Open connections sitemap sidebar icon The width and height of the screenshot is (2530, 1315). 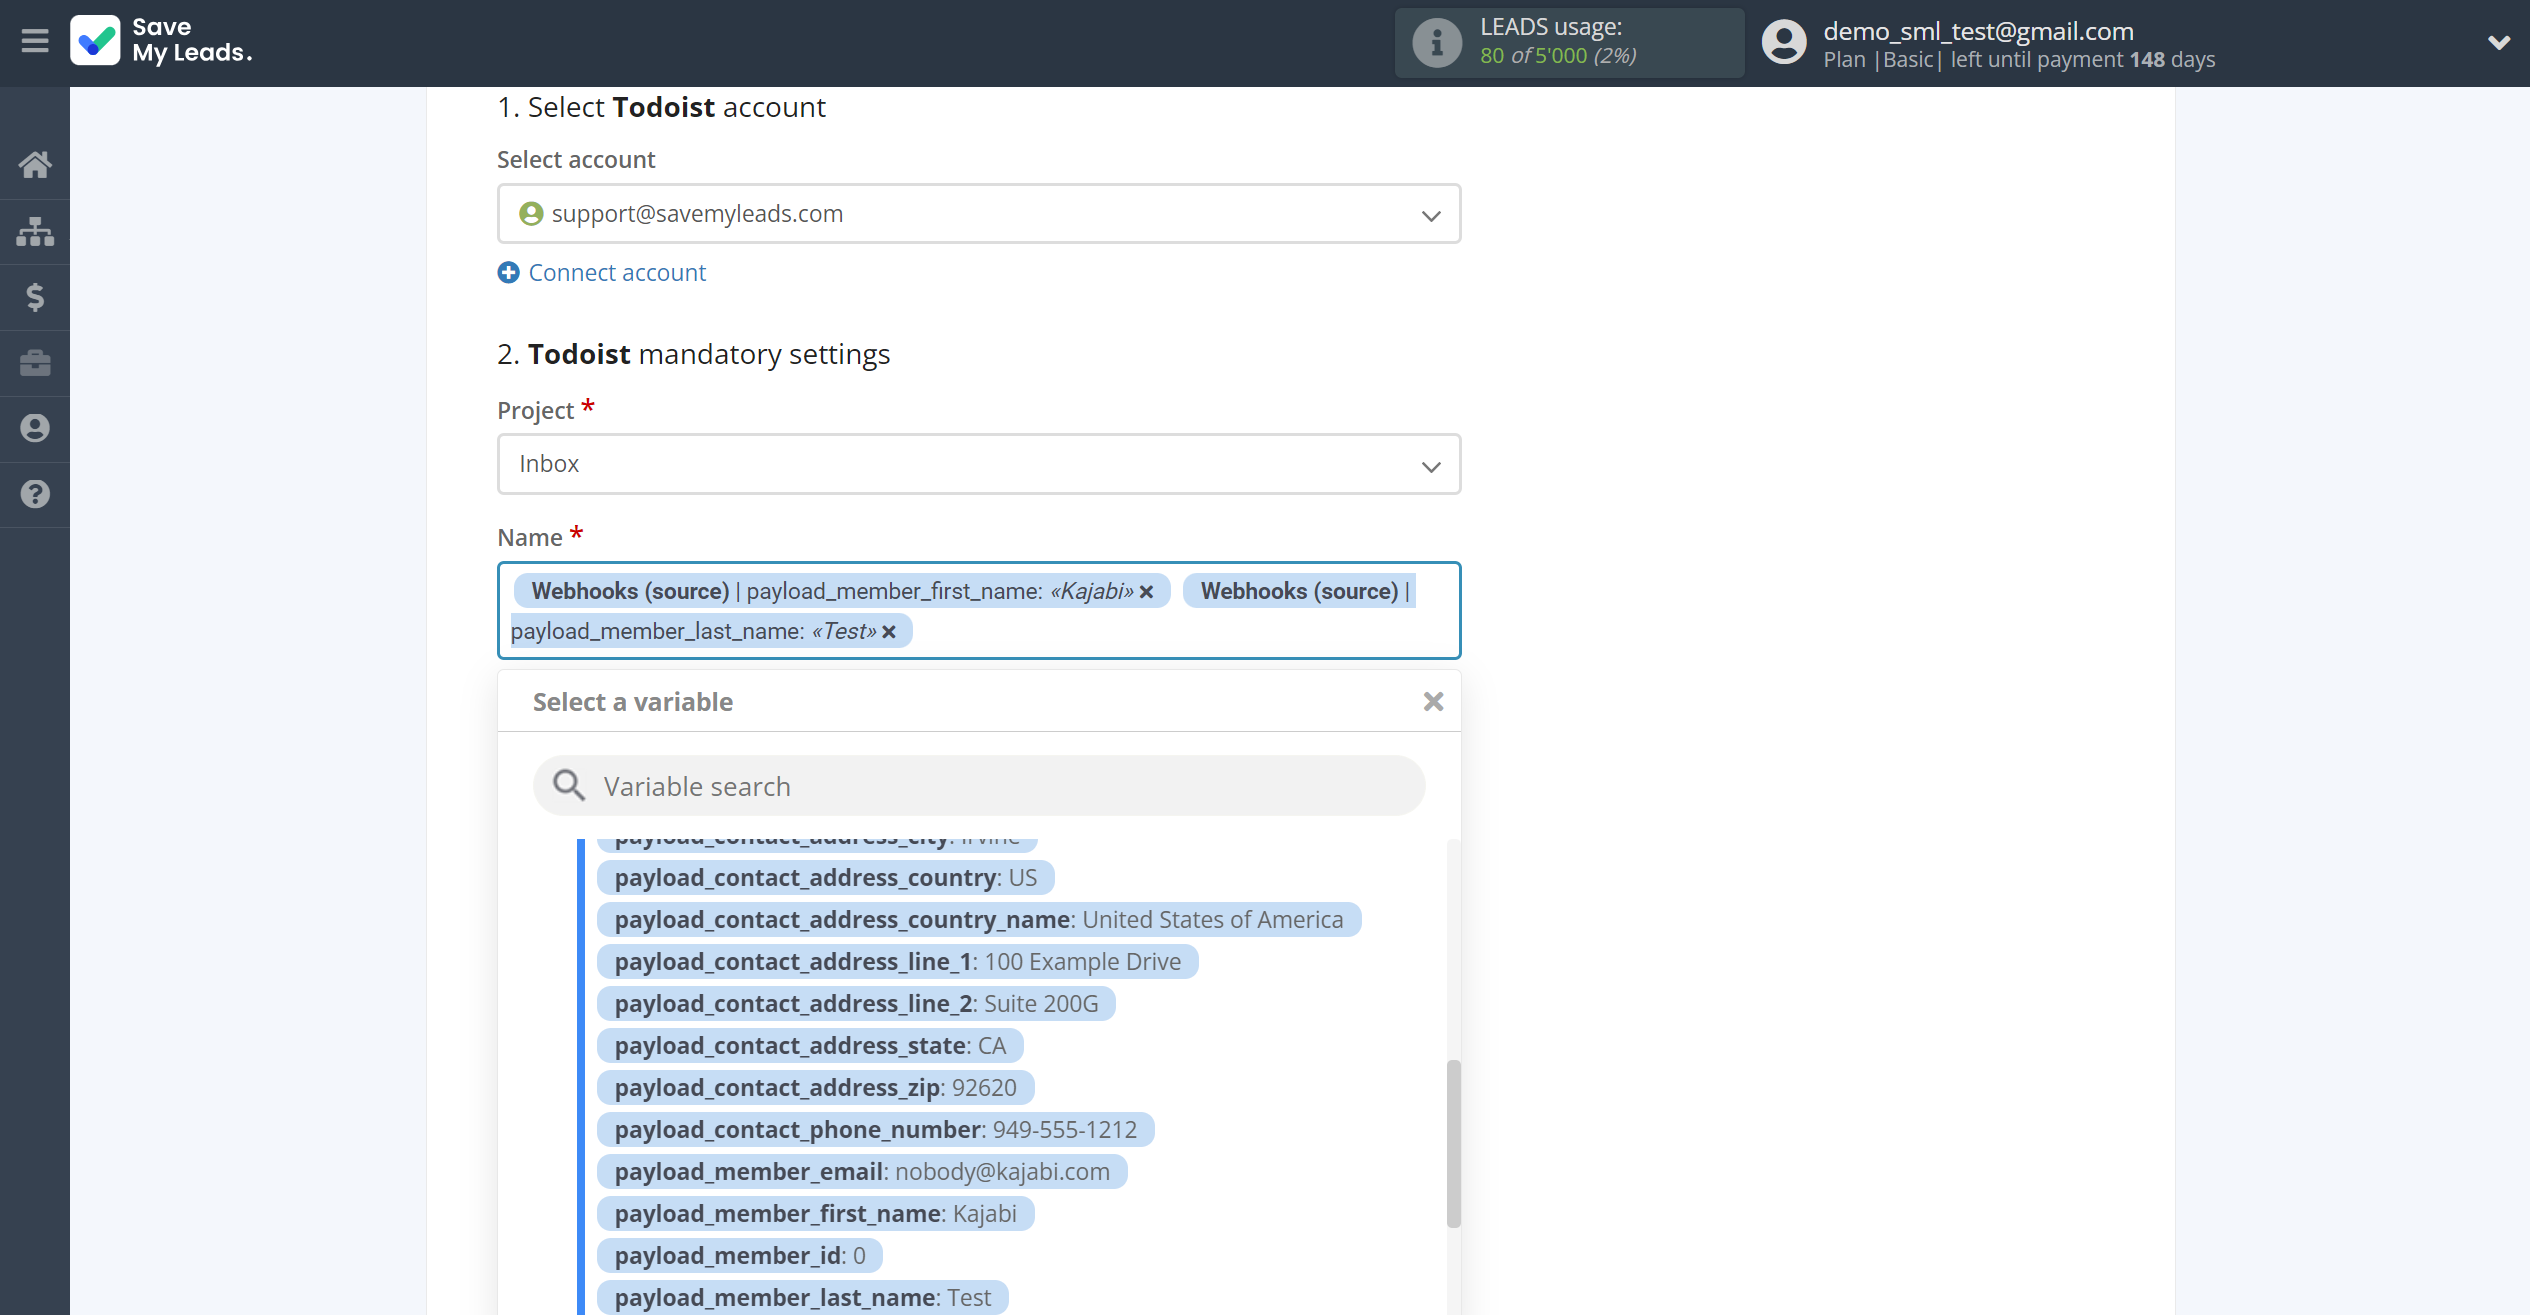[35, 231]
